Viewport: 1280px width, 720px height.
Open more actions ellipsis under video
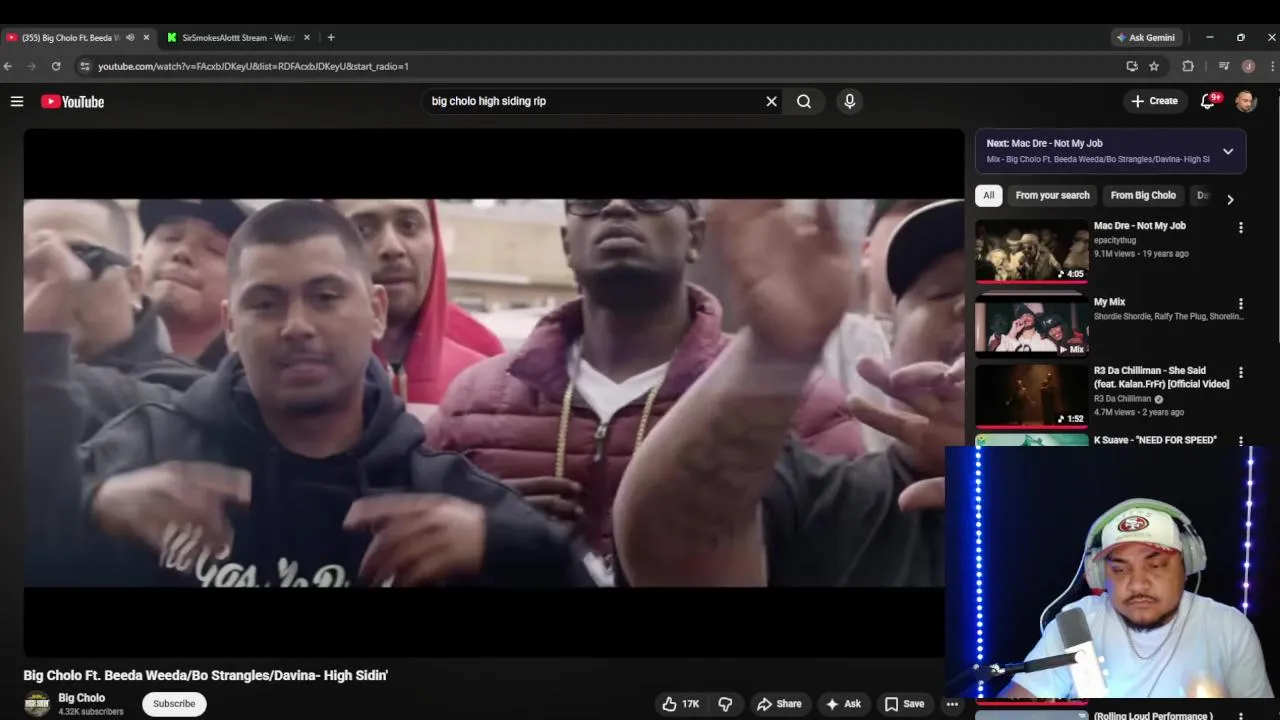pos(952,704)
